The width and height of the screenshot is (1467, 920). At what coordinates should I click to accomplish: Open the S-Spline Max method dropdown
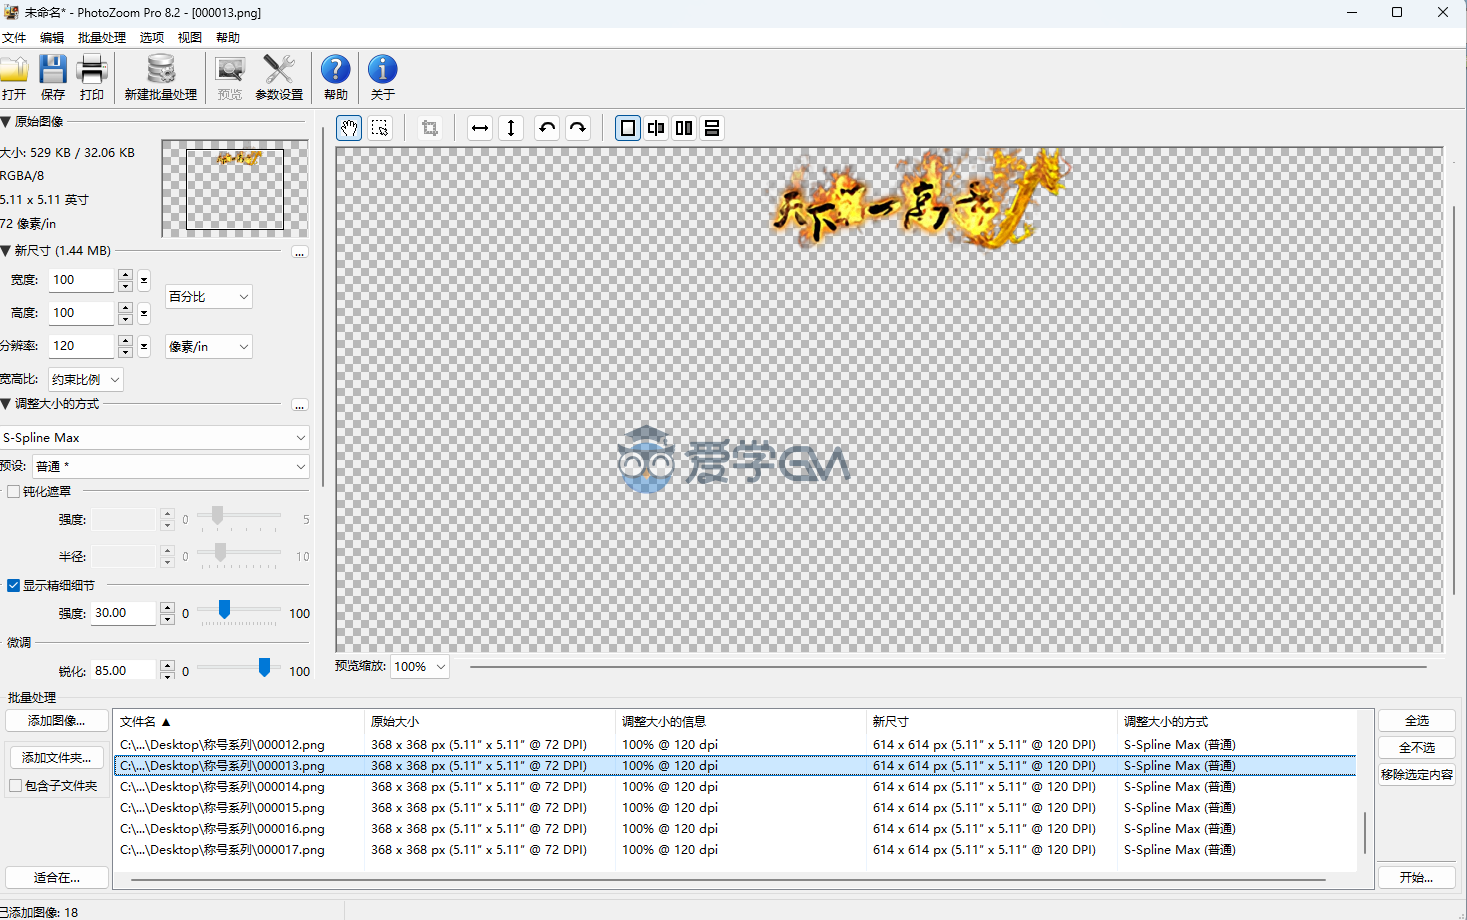click(155, 438)
